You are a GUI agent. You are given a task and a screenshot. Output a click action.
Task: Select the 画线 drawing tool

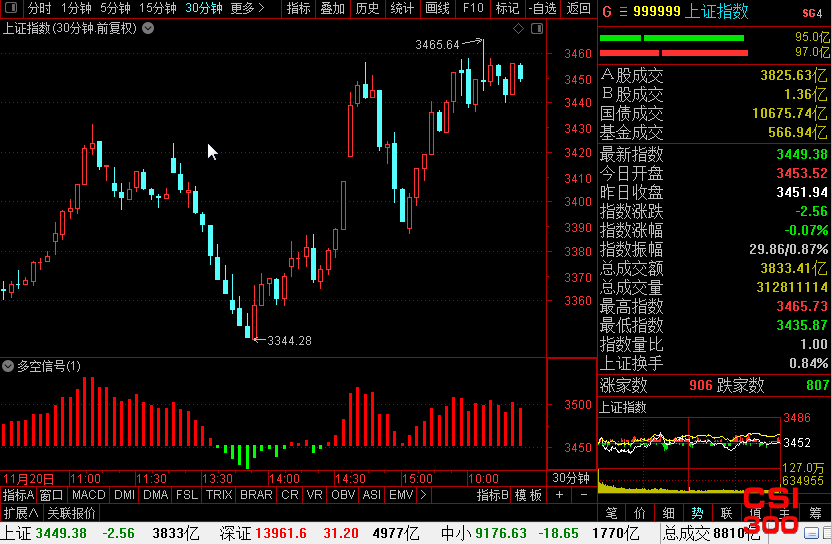point(438,8)
